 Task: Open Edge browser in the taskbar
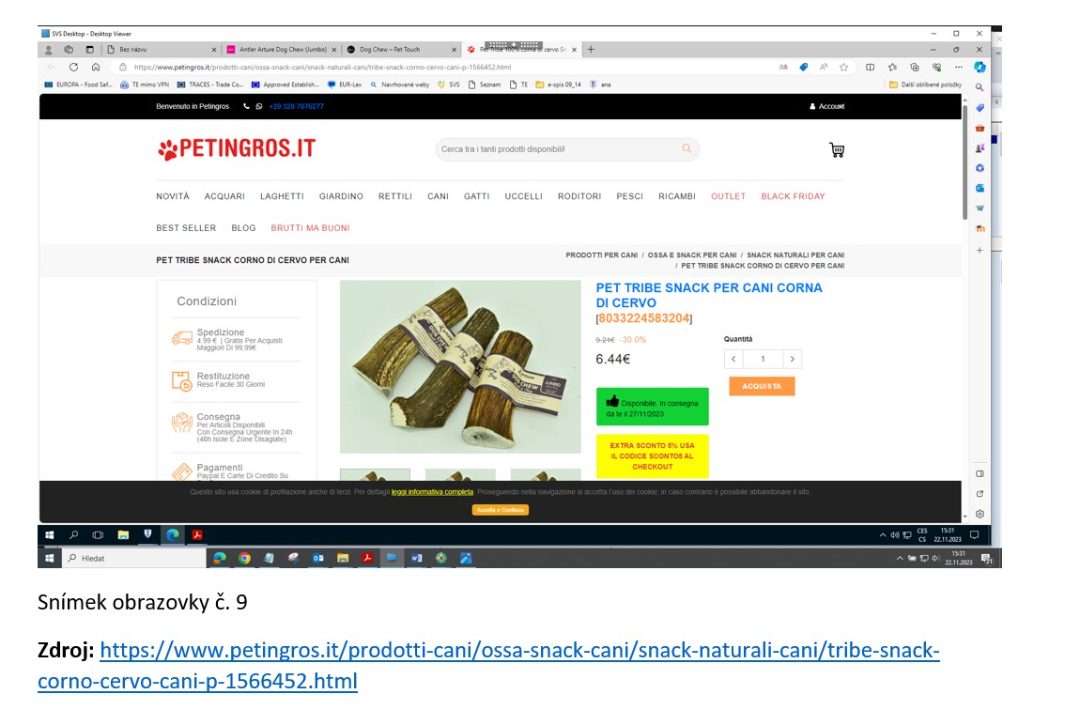[172, 534]
